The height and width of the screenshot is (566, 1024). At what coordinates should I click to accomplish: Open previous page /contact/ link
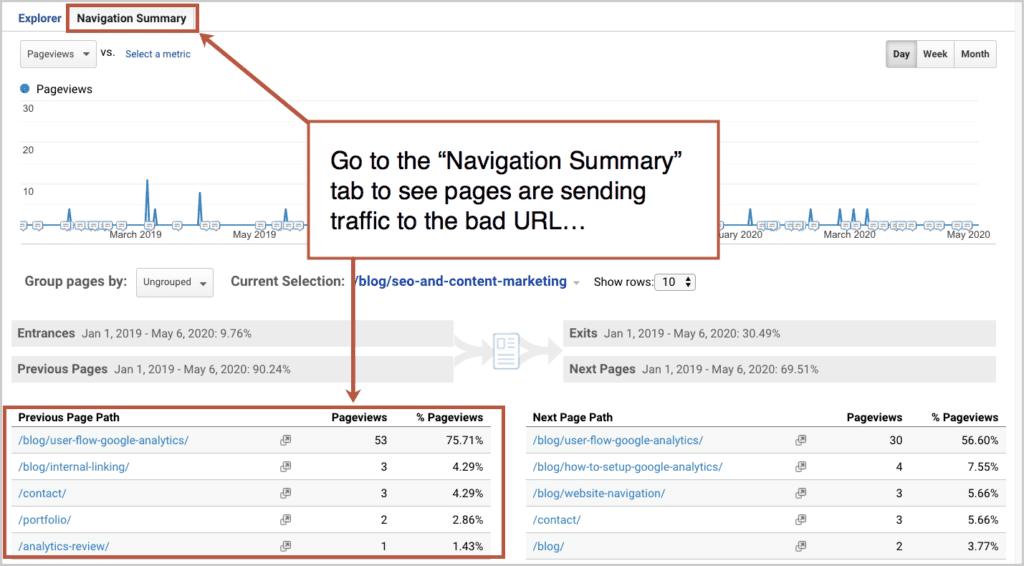(x=42, y=494)
